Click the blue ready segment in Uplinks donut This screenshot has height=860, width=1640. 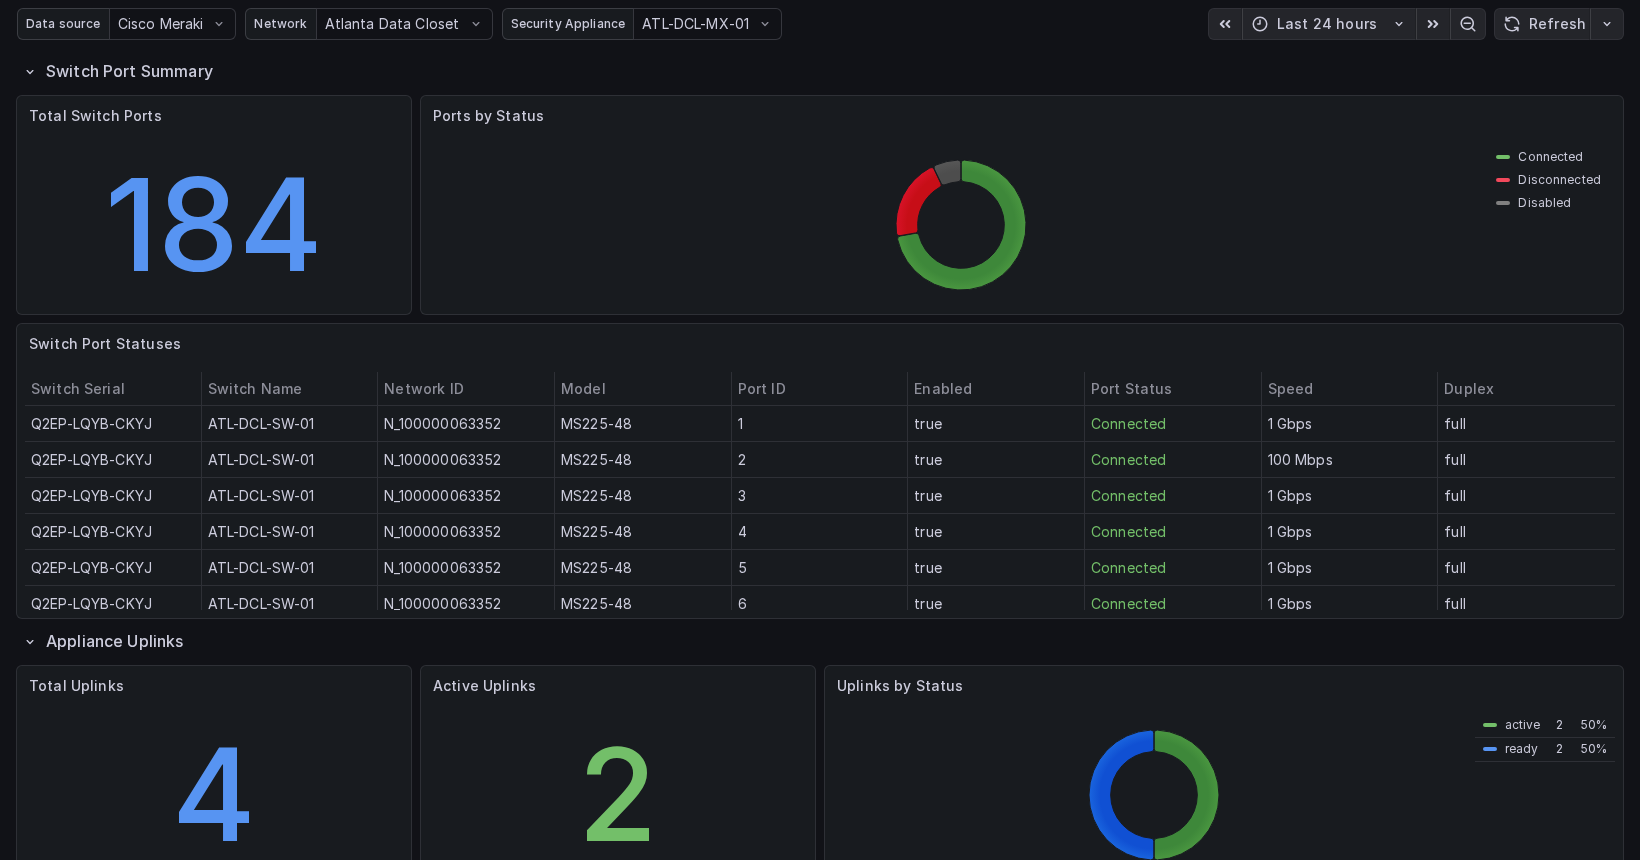pos(1101,795)
